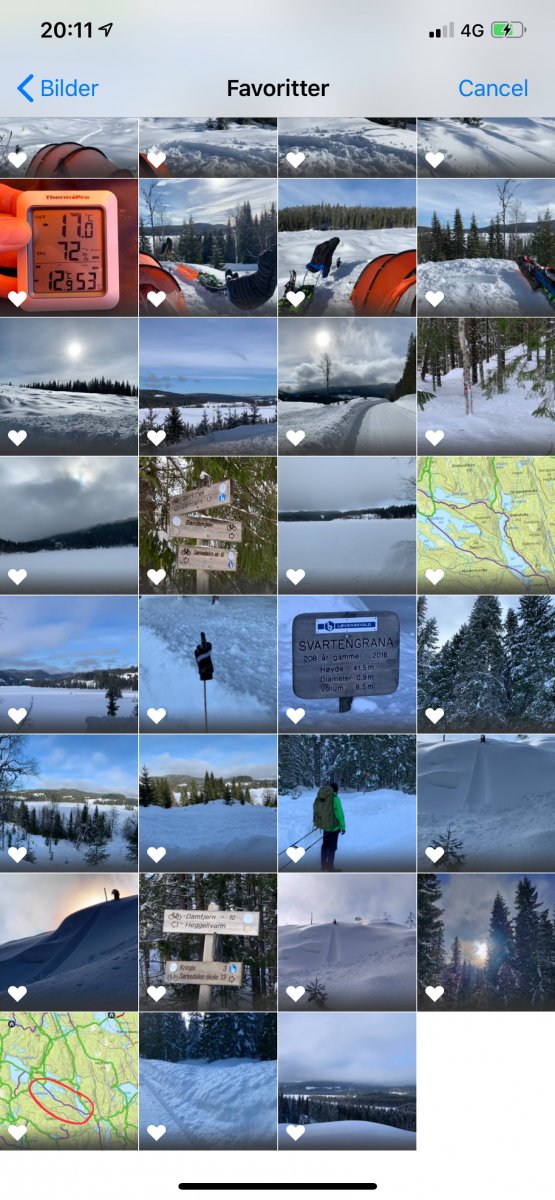The height and width of the screenshot is (1200, 555).
Task: Open the ThermoPro thermometer photo
Action: click(69, 247)
